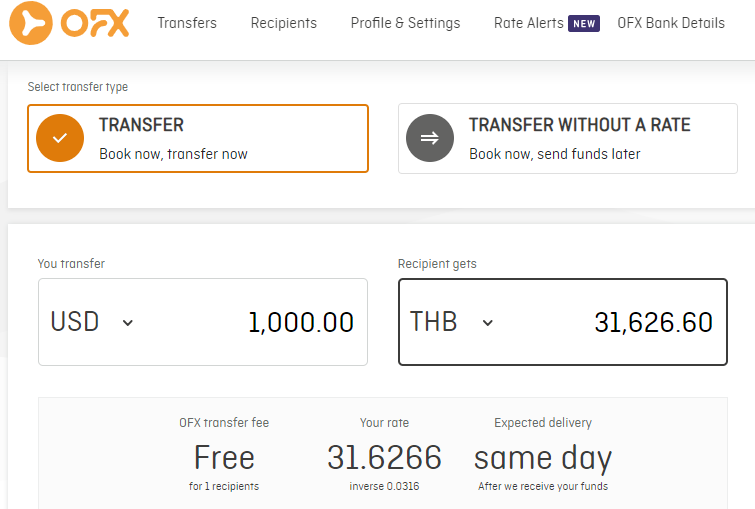Go to Profile & Settings
This screenshot has width=755, height=509.
tap(405, 23)
